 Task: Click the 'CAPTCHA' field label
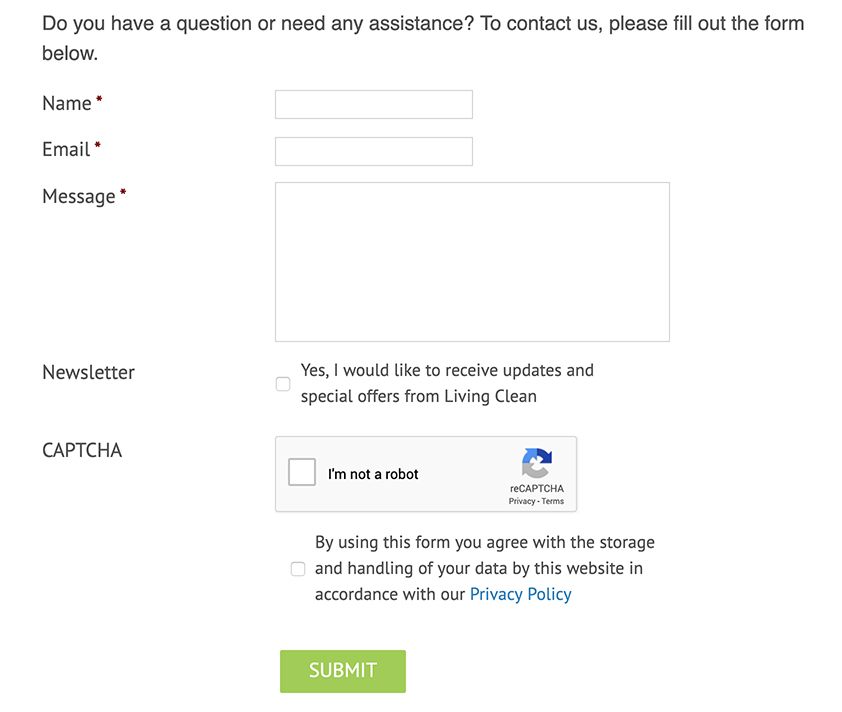pos(82,450)
